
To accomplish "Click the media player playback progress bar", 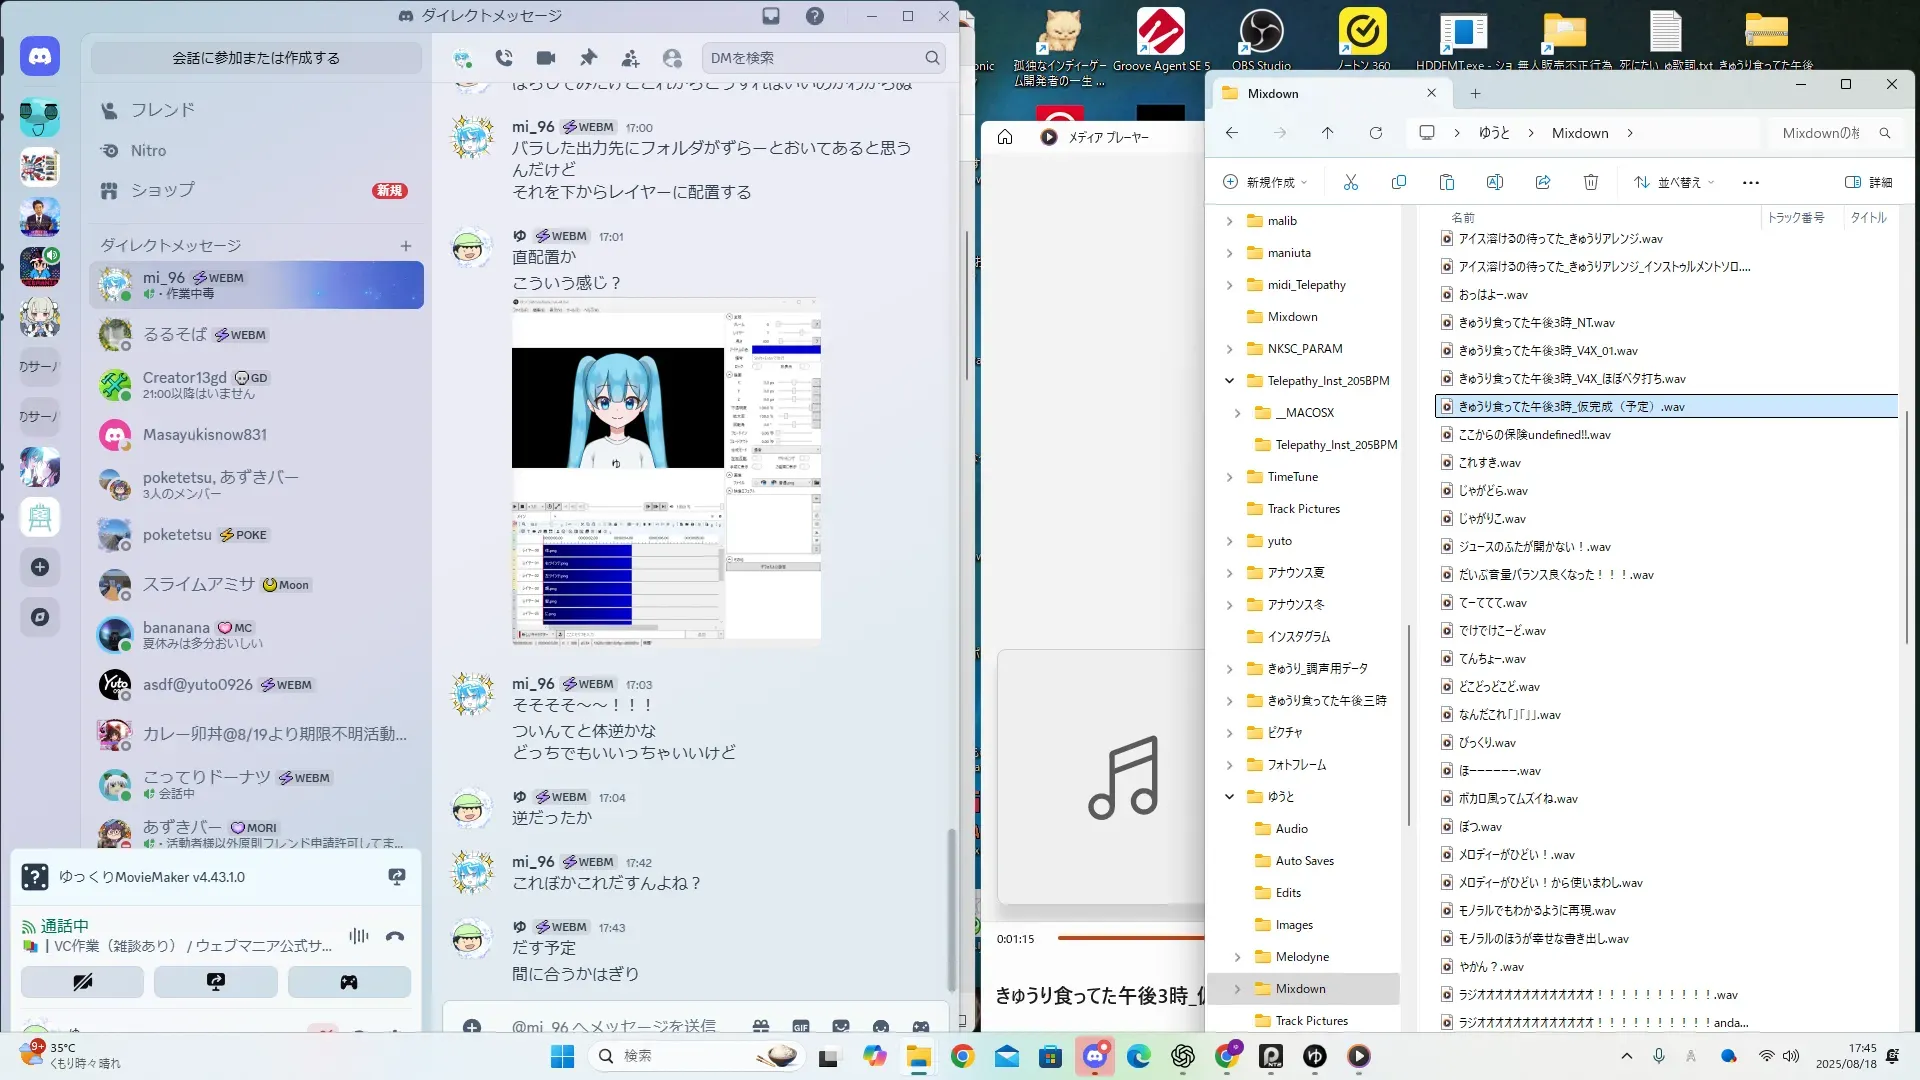I will click(1130, 938).
